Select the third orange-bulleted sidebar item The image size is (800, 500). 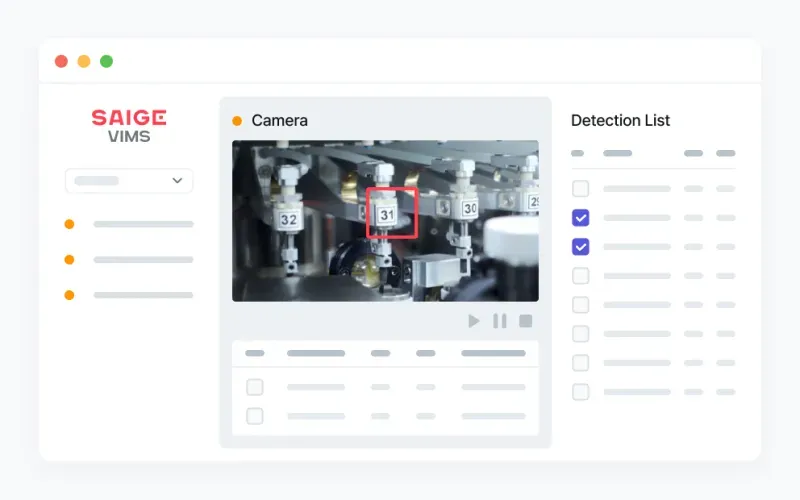pos(129,295)
